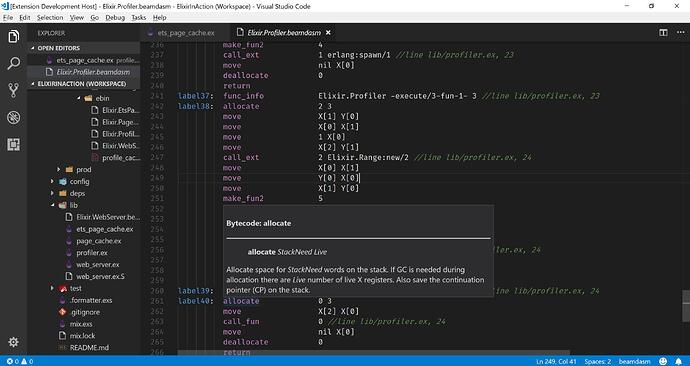Open the Tasks menu

tap(139, 18)
